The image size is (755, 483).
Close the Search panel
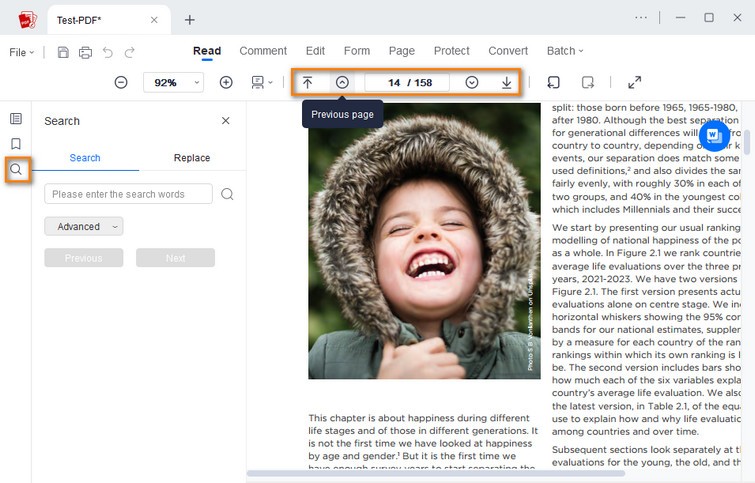click(225, 120)
